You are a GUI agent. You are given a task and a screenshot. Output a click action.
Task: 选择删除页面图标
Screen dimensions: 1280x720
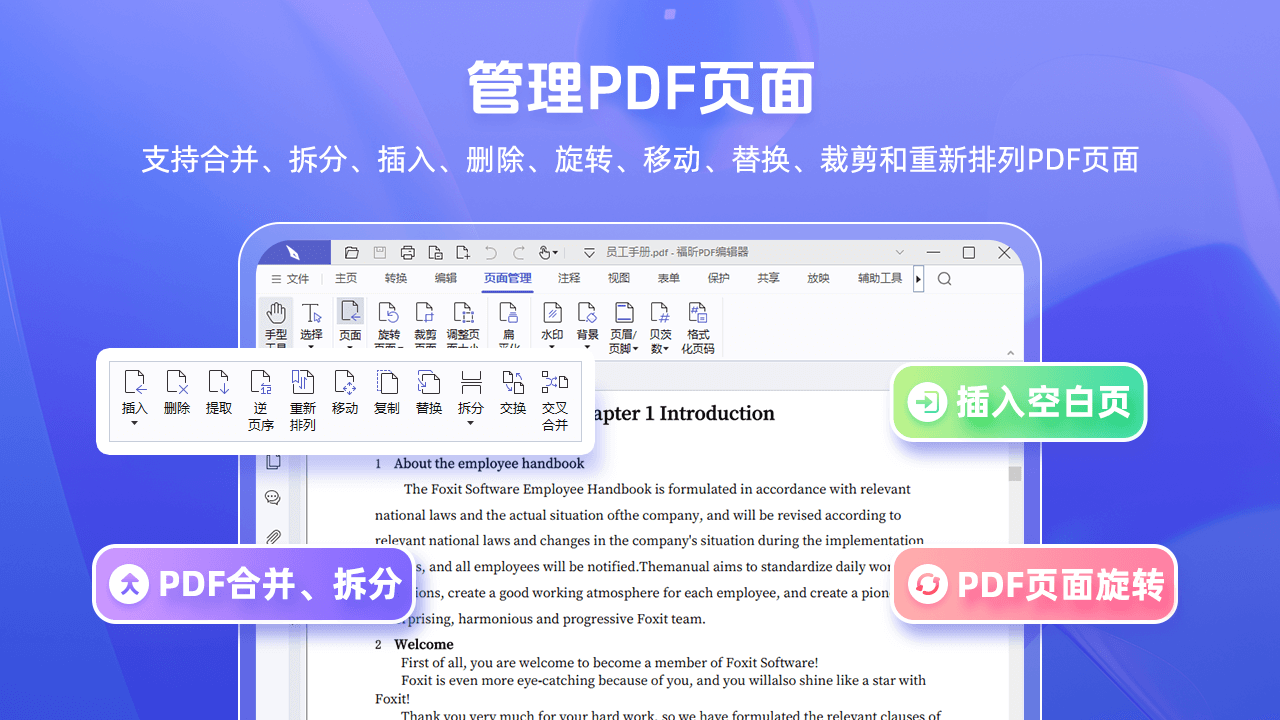click(x=176, y=383)
